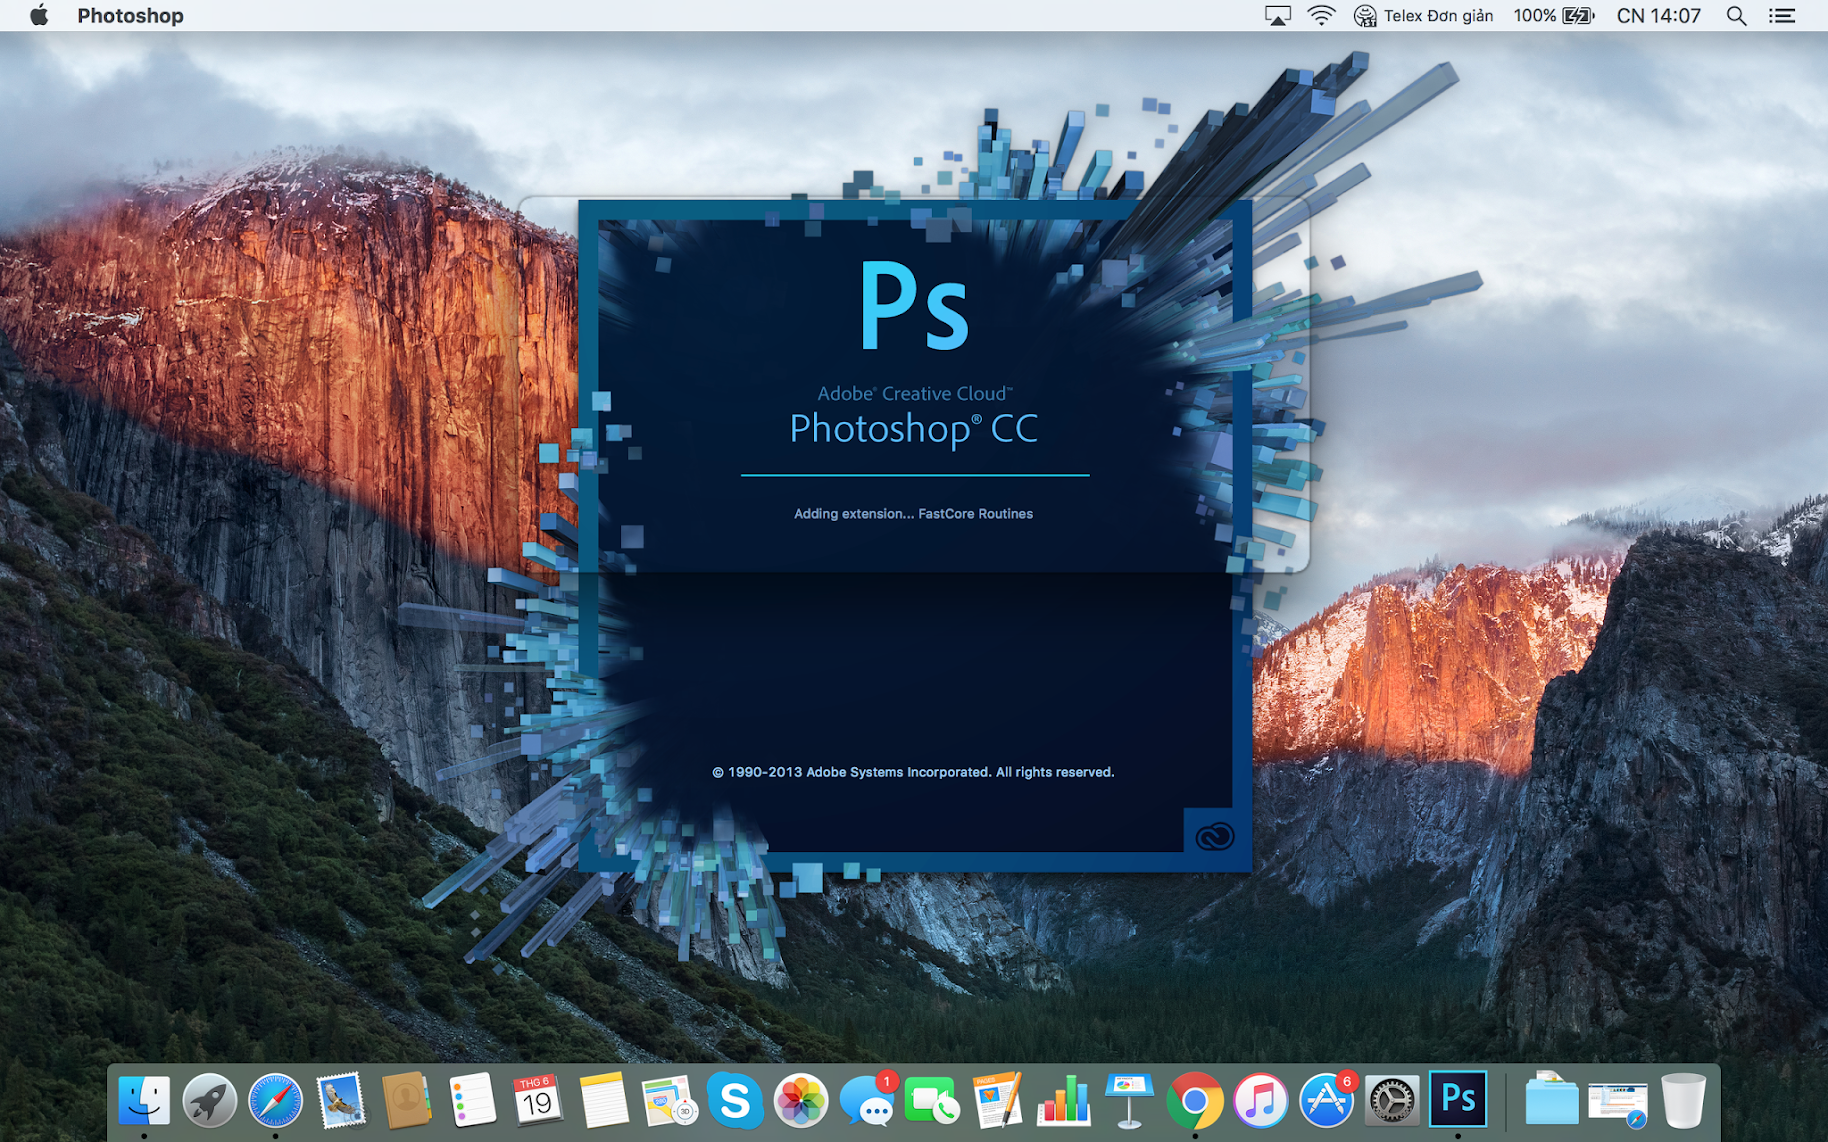This screenshot has height=1142, width=1828.
Task: Click 'Adding extension... FastCore Routines' status text
Action: [x=913, y=513]
